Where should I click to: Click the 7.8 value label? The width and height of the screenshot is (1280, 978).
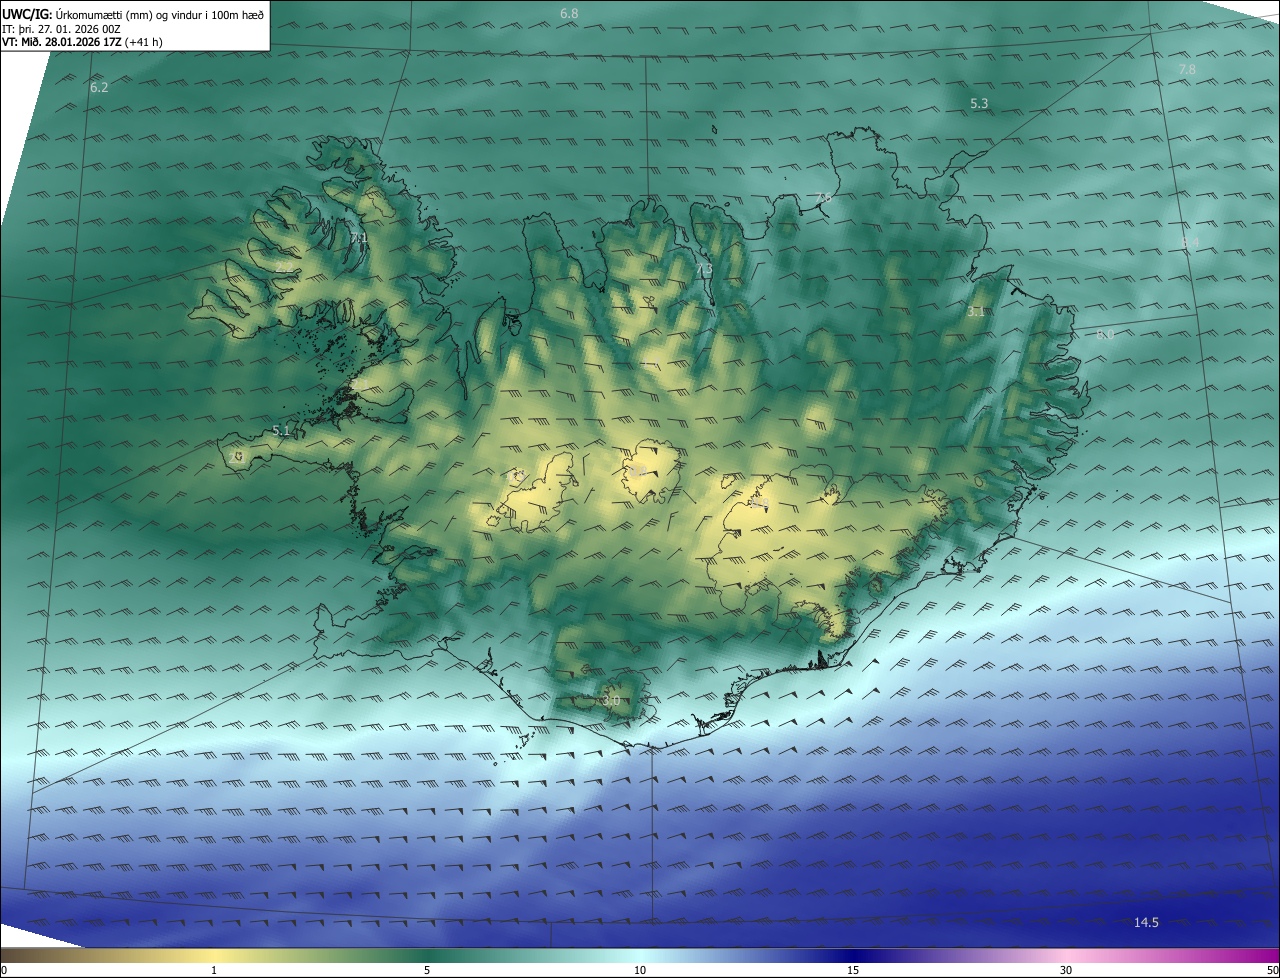[x=1187, y=69]
